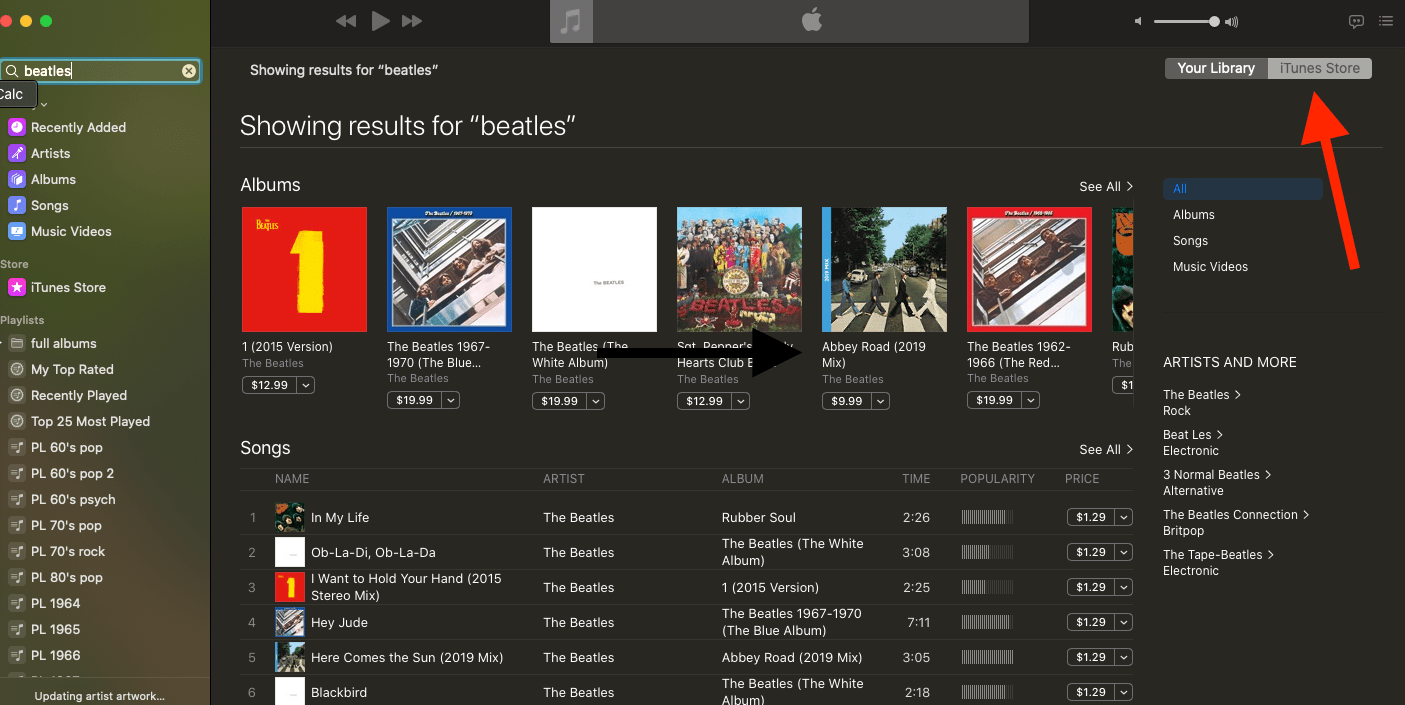
Task: Open The Beatles Connection artist link
Action: [x=1236, y=515]
